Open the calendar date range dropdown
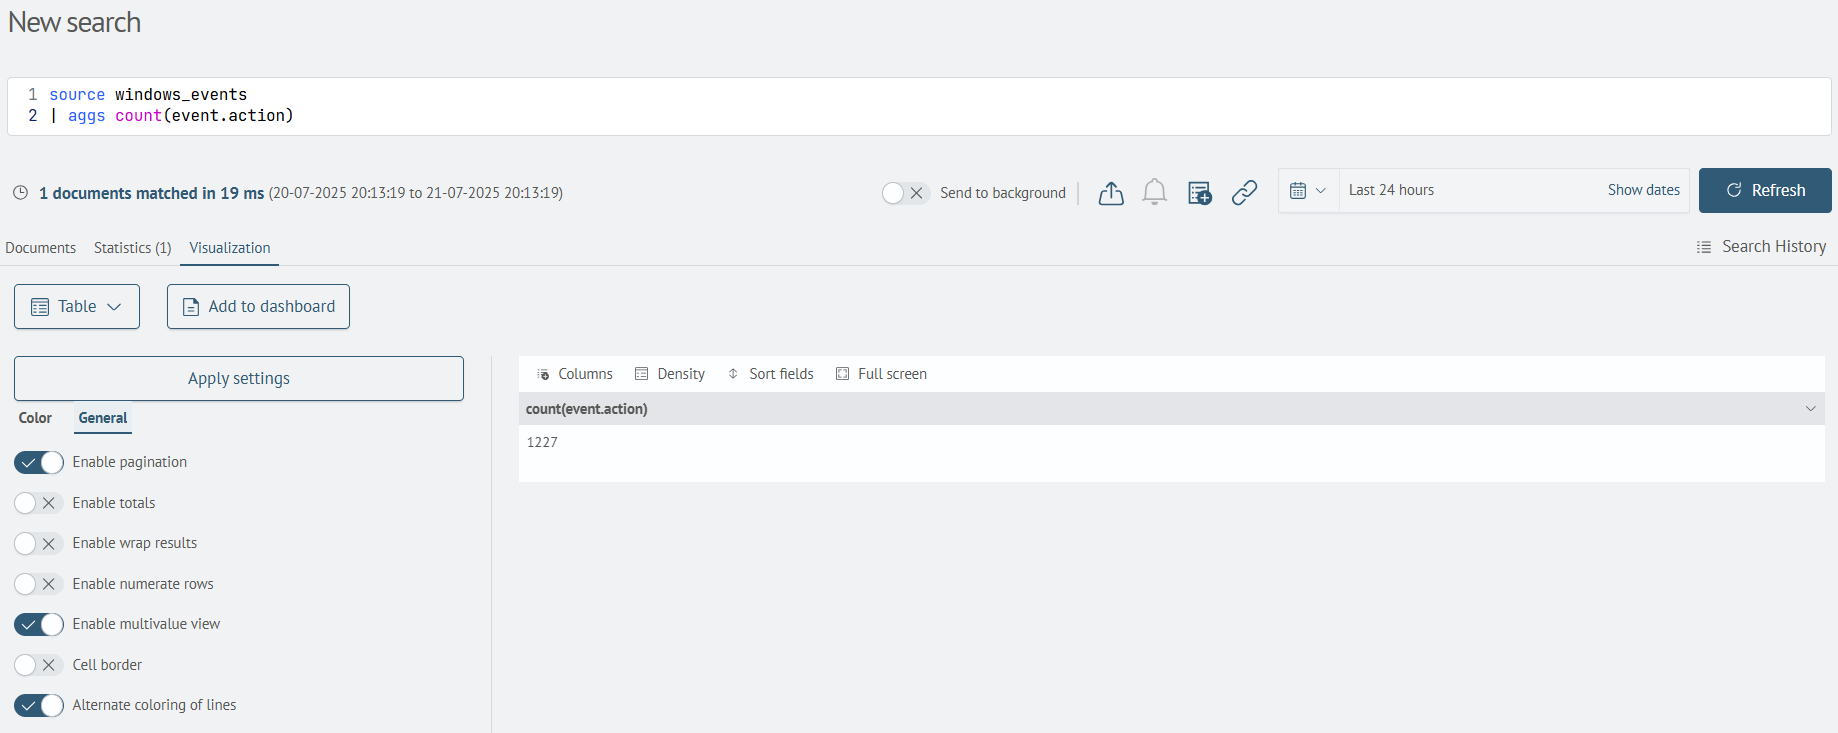 tap(1308, 190)
